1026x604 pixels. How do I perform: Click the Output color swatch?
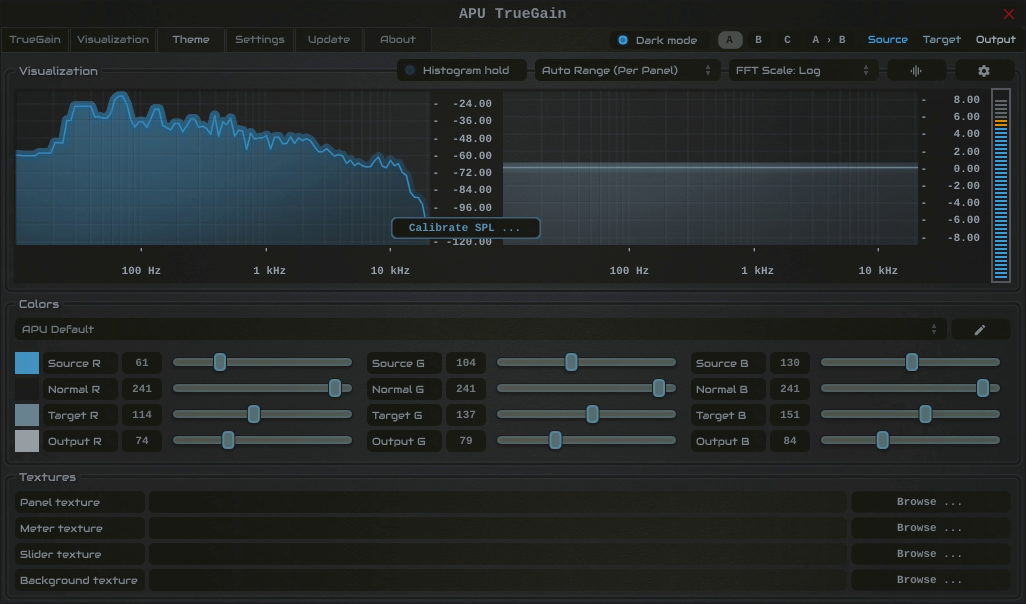[27, 442]
